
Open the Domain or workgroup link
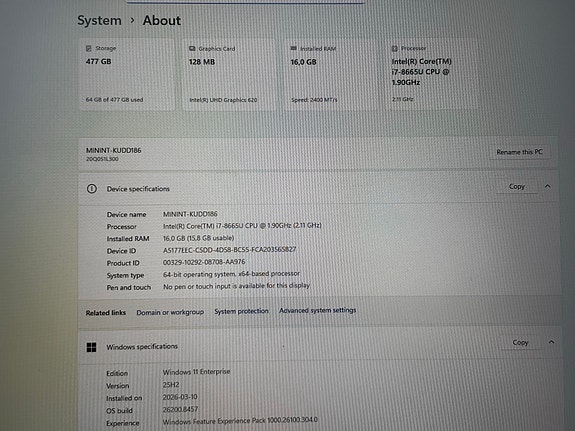click(x=170, y=312)
